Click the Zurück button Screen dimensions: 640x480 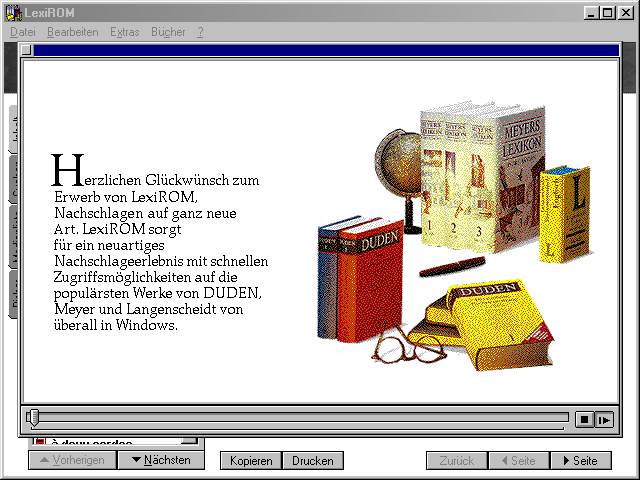(x=456, y=460)
